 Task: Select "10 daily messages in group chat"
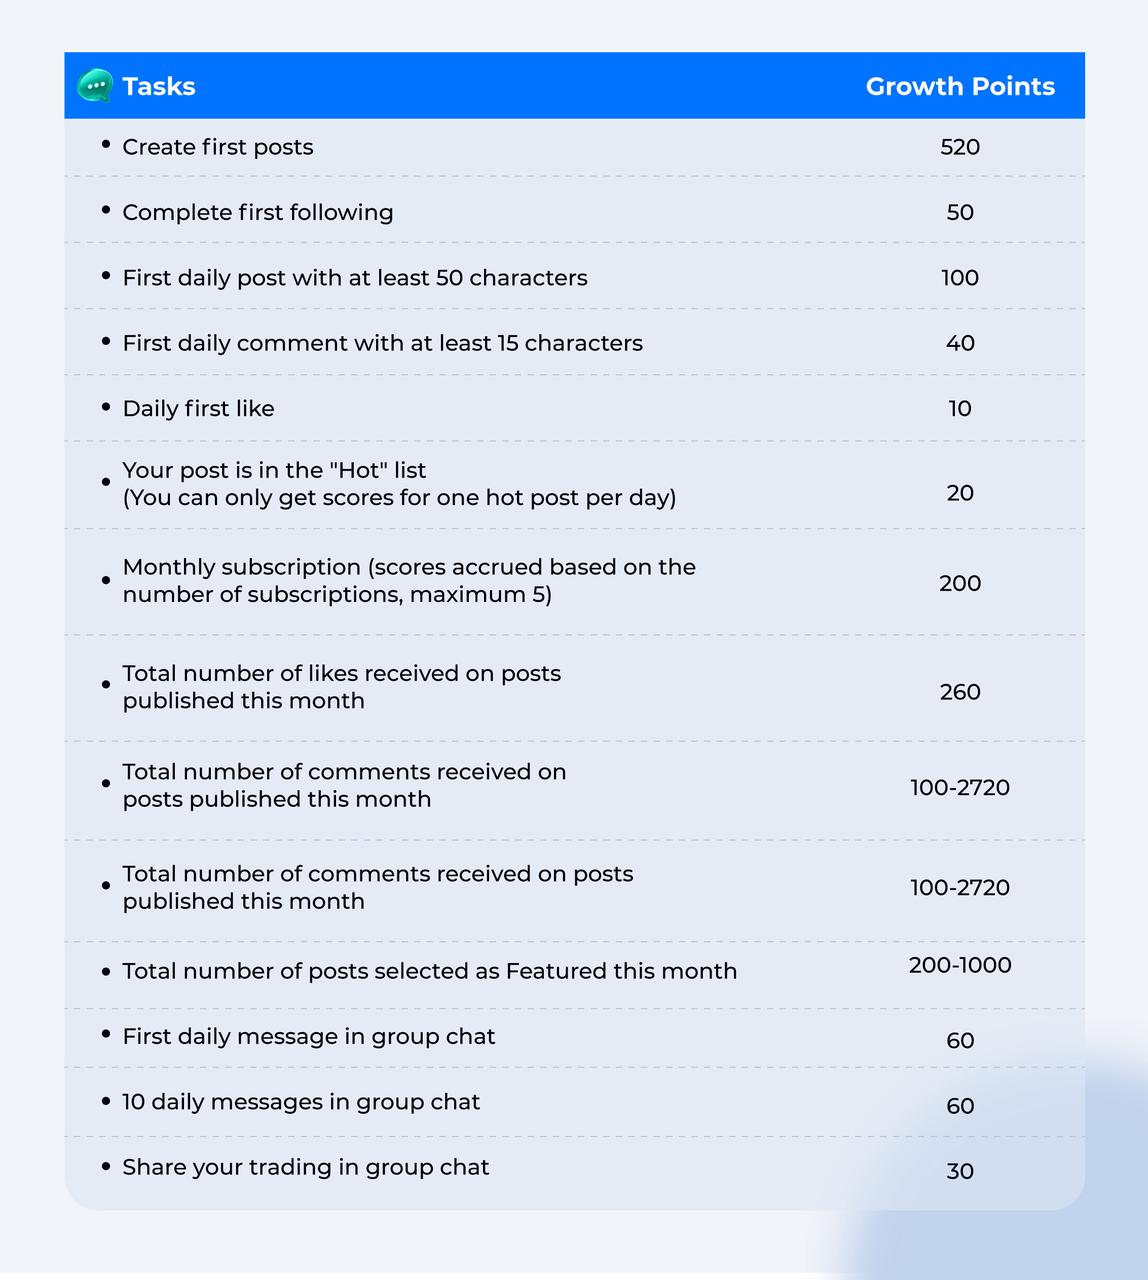click(x=300, y=1102)
